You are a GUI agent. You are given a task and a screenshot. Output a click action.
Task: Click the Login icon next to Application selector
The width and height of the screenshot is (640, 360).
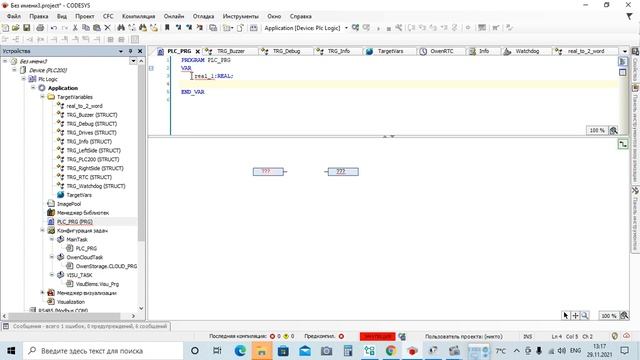356,28
